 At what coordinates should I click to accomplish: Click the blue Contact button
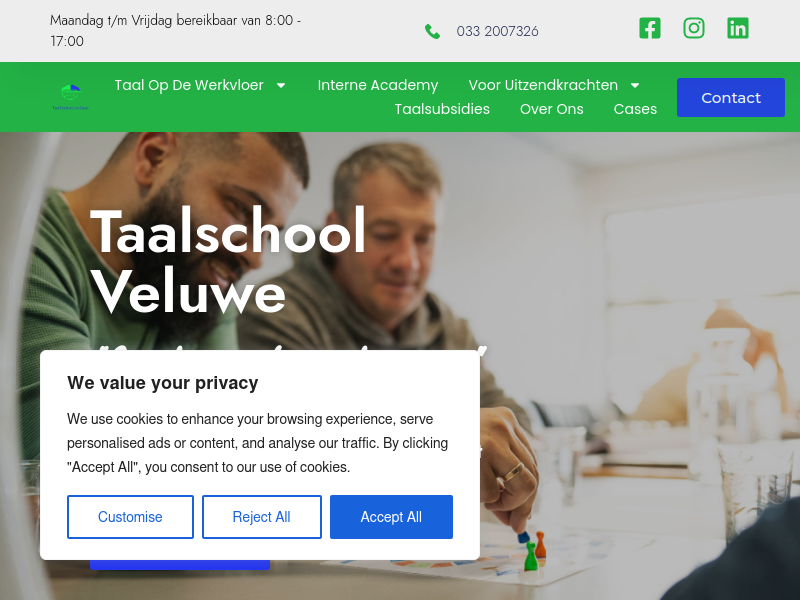pyautogui.click(x=731, y=97)
